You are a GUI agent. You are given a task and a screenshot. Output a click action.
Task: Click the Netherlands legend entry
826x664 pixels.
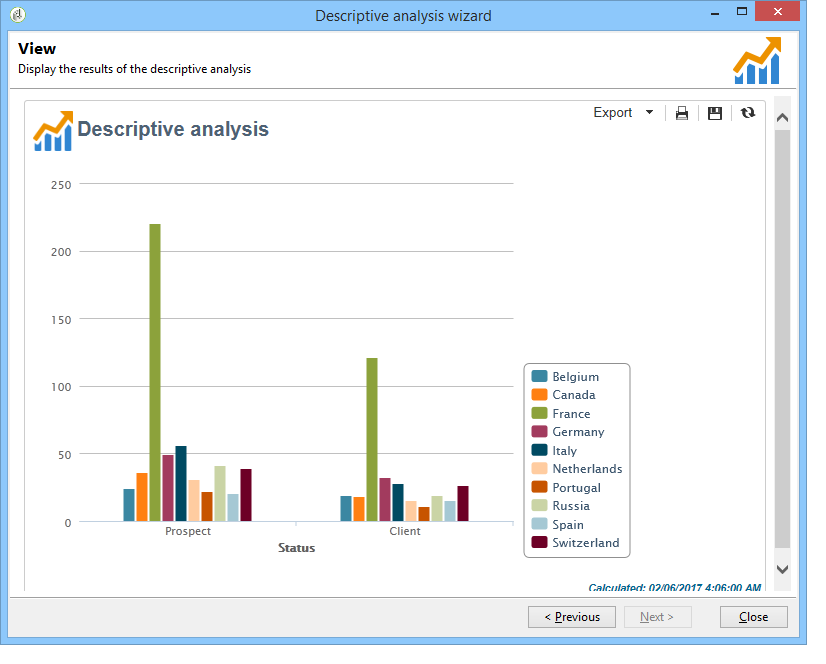[577, 469]
